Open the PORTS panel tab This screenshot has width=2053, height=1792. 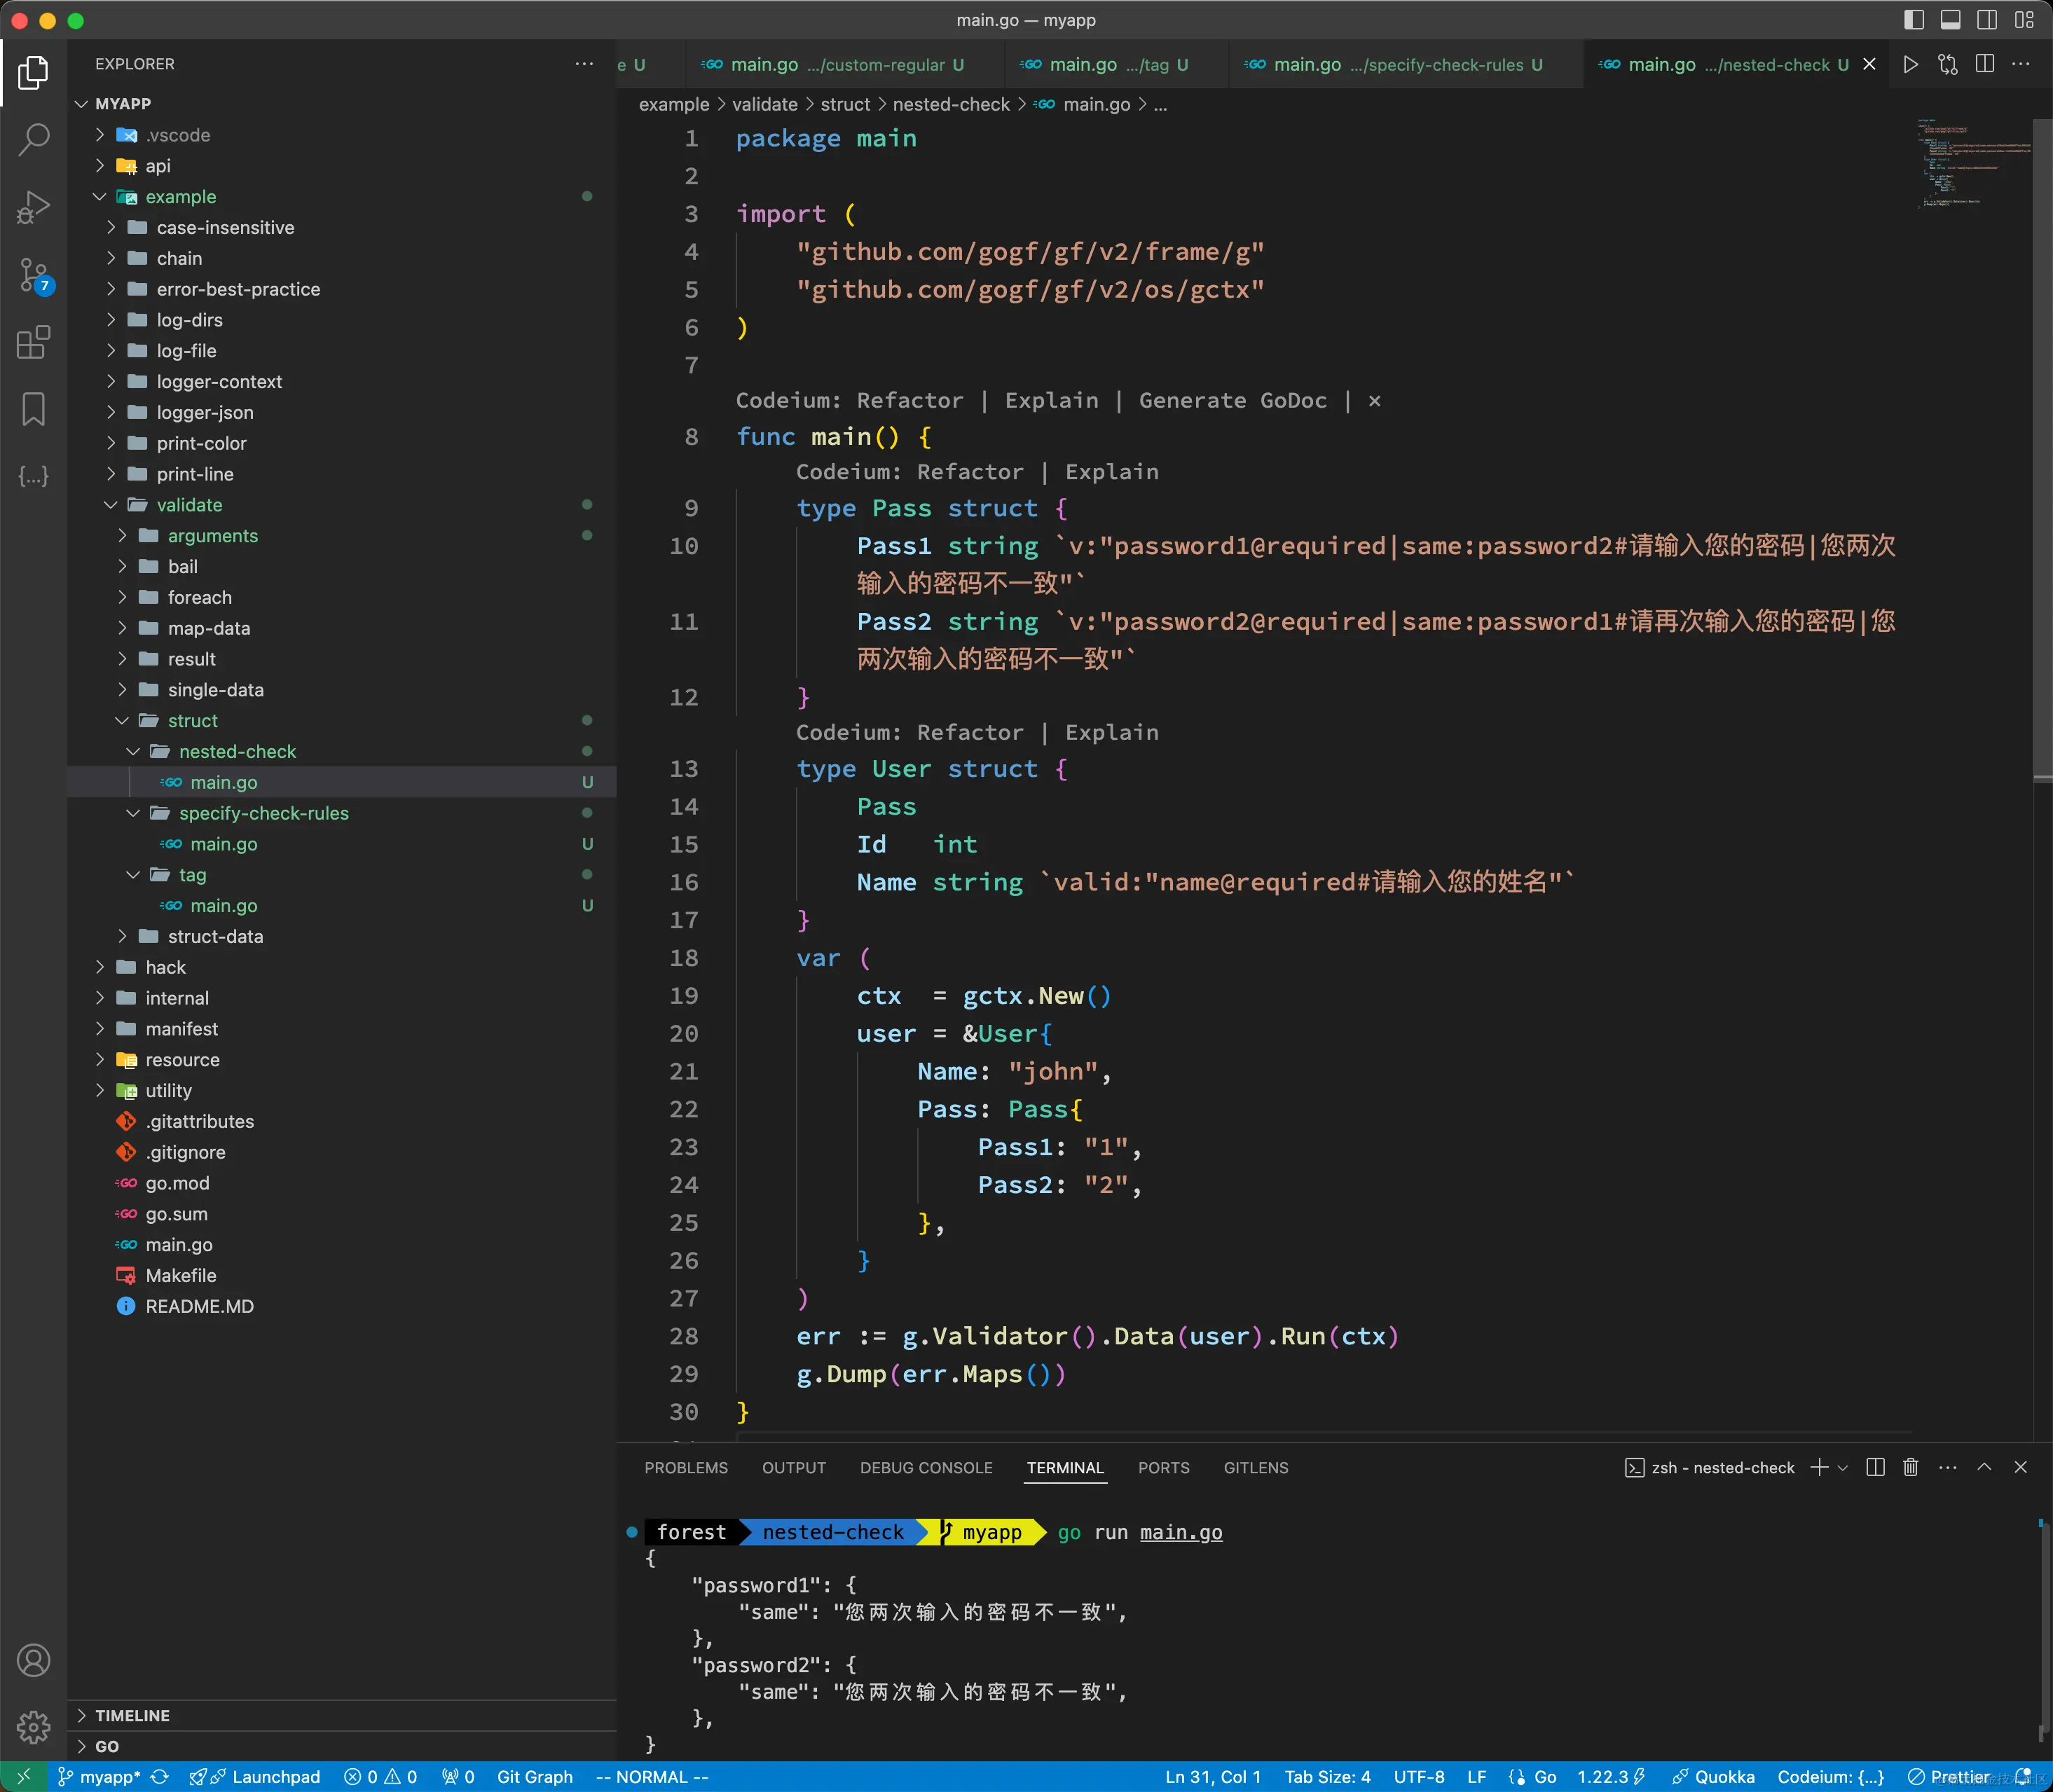click(x=1164, y=1467)
